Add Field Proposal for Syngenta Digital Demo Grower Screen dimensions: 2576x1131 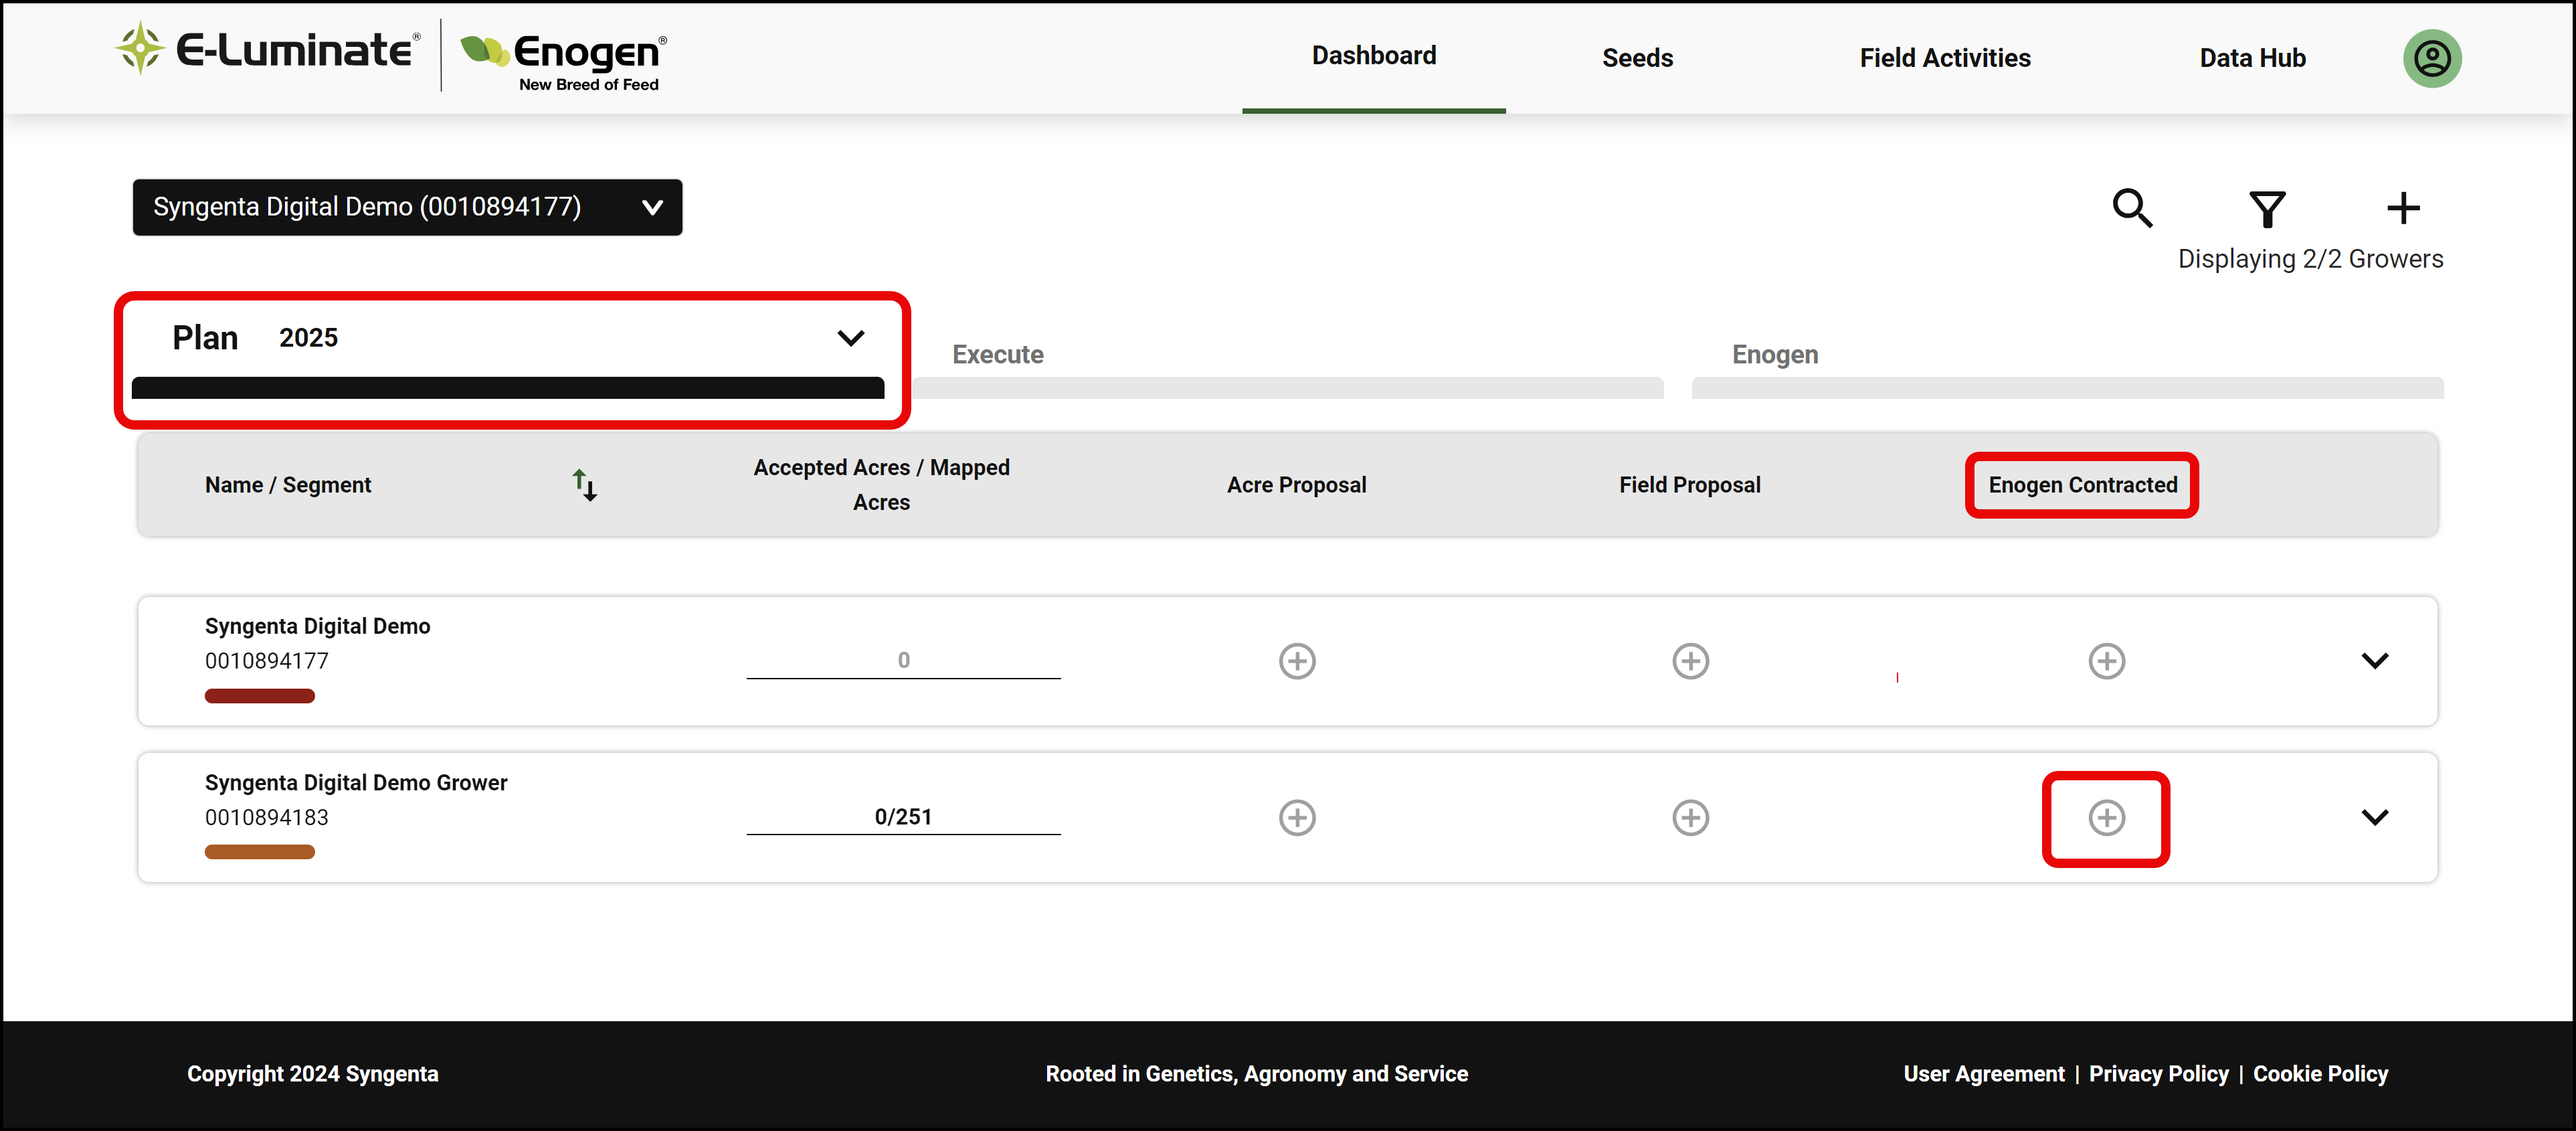(1690, 817)
